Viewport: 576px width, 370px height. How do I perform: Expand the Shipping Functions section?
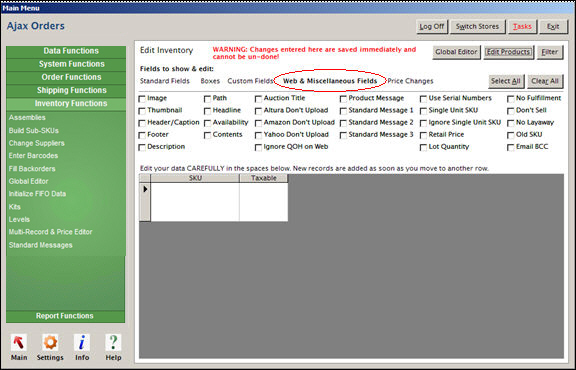(66, 90)
